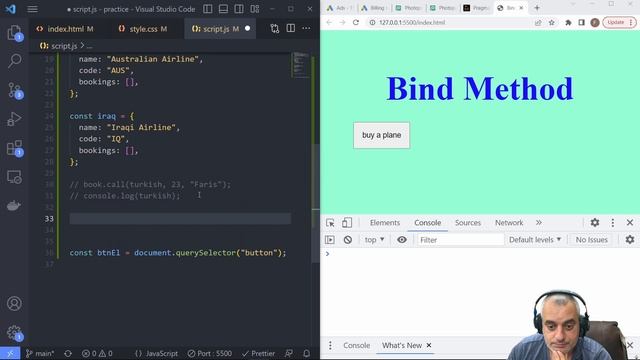This screenshot has height=360, width=640.
Task: Open the VS Code hamburger menu
Action: (x=32, y=9)
